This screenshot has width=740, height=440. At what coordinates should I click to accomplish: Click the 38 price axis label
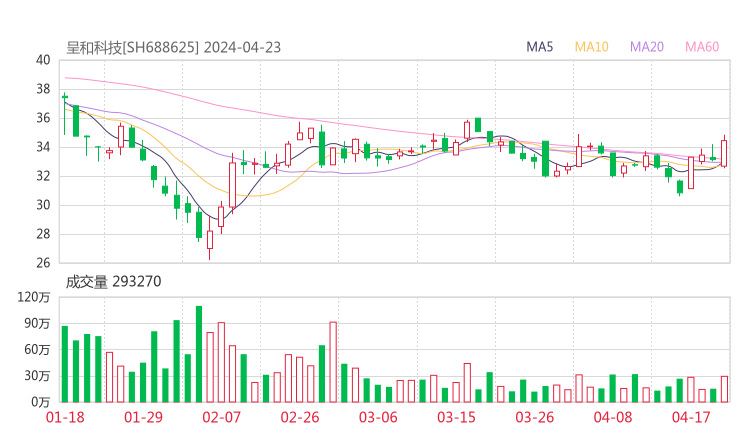[x=43, y=89]
